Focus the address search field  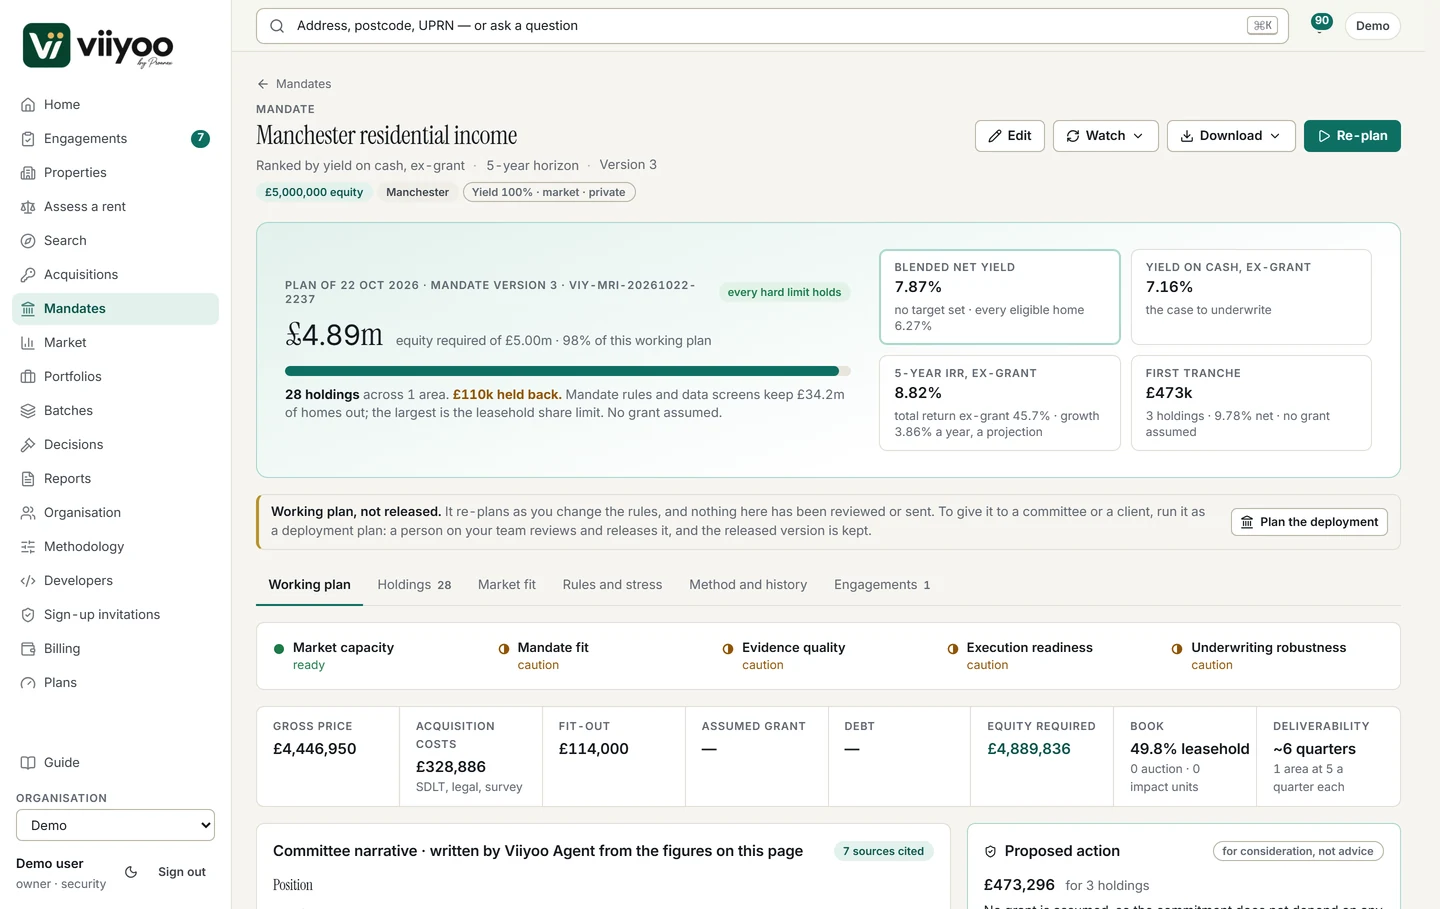772,26
